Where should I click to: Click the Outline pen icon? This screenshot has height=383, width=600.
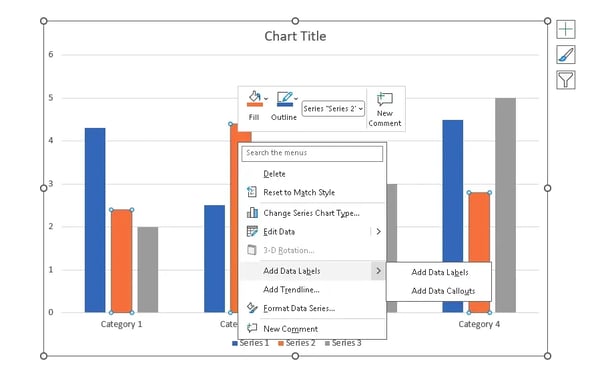[285, 98]
